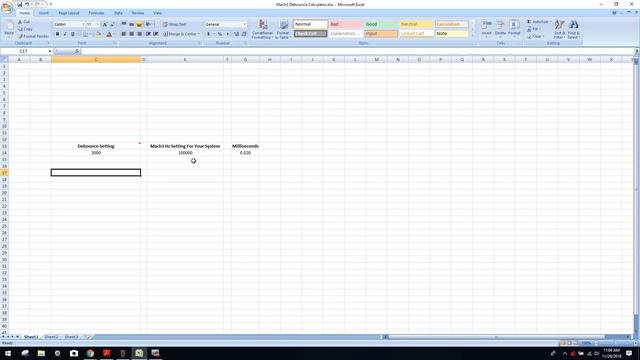
Task: Open the Find & Select binoculars menu
Action: pyautogui.click(x=573, y=29)
